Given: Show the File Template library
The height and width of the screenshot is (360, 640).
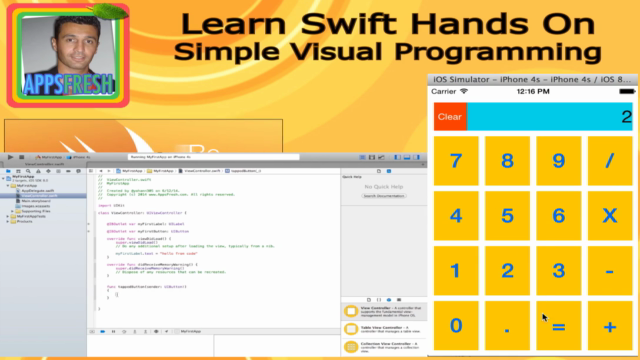Looking at the screenshot, I should (x=369, y=300).
